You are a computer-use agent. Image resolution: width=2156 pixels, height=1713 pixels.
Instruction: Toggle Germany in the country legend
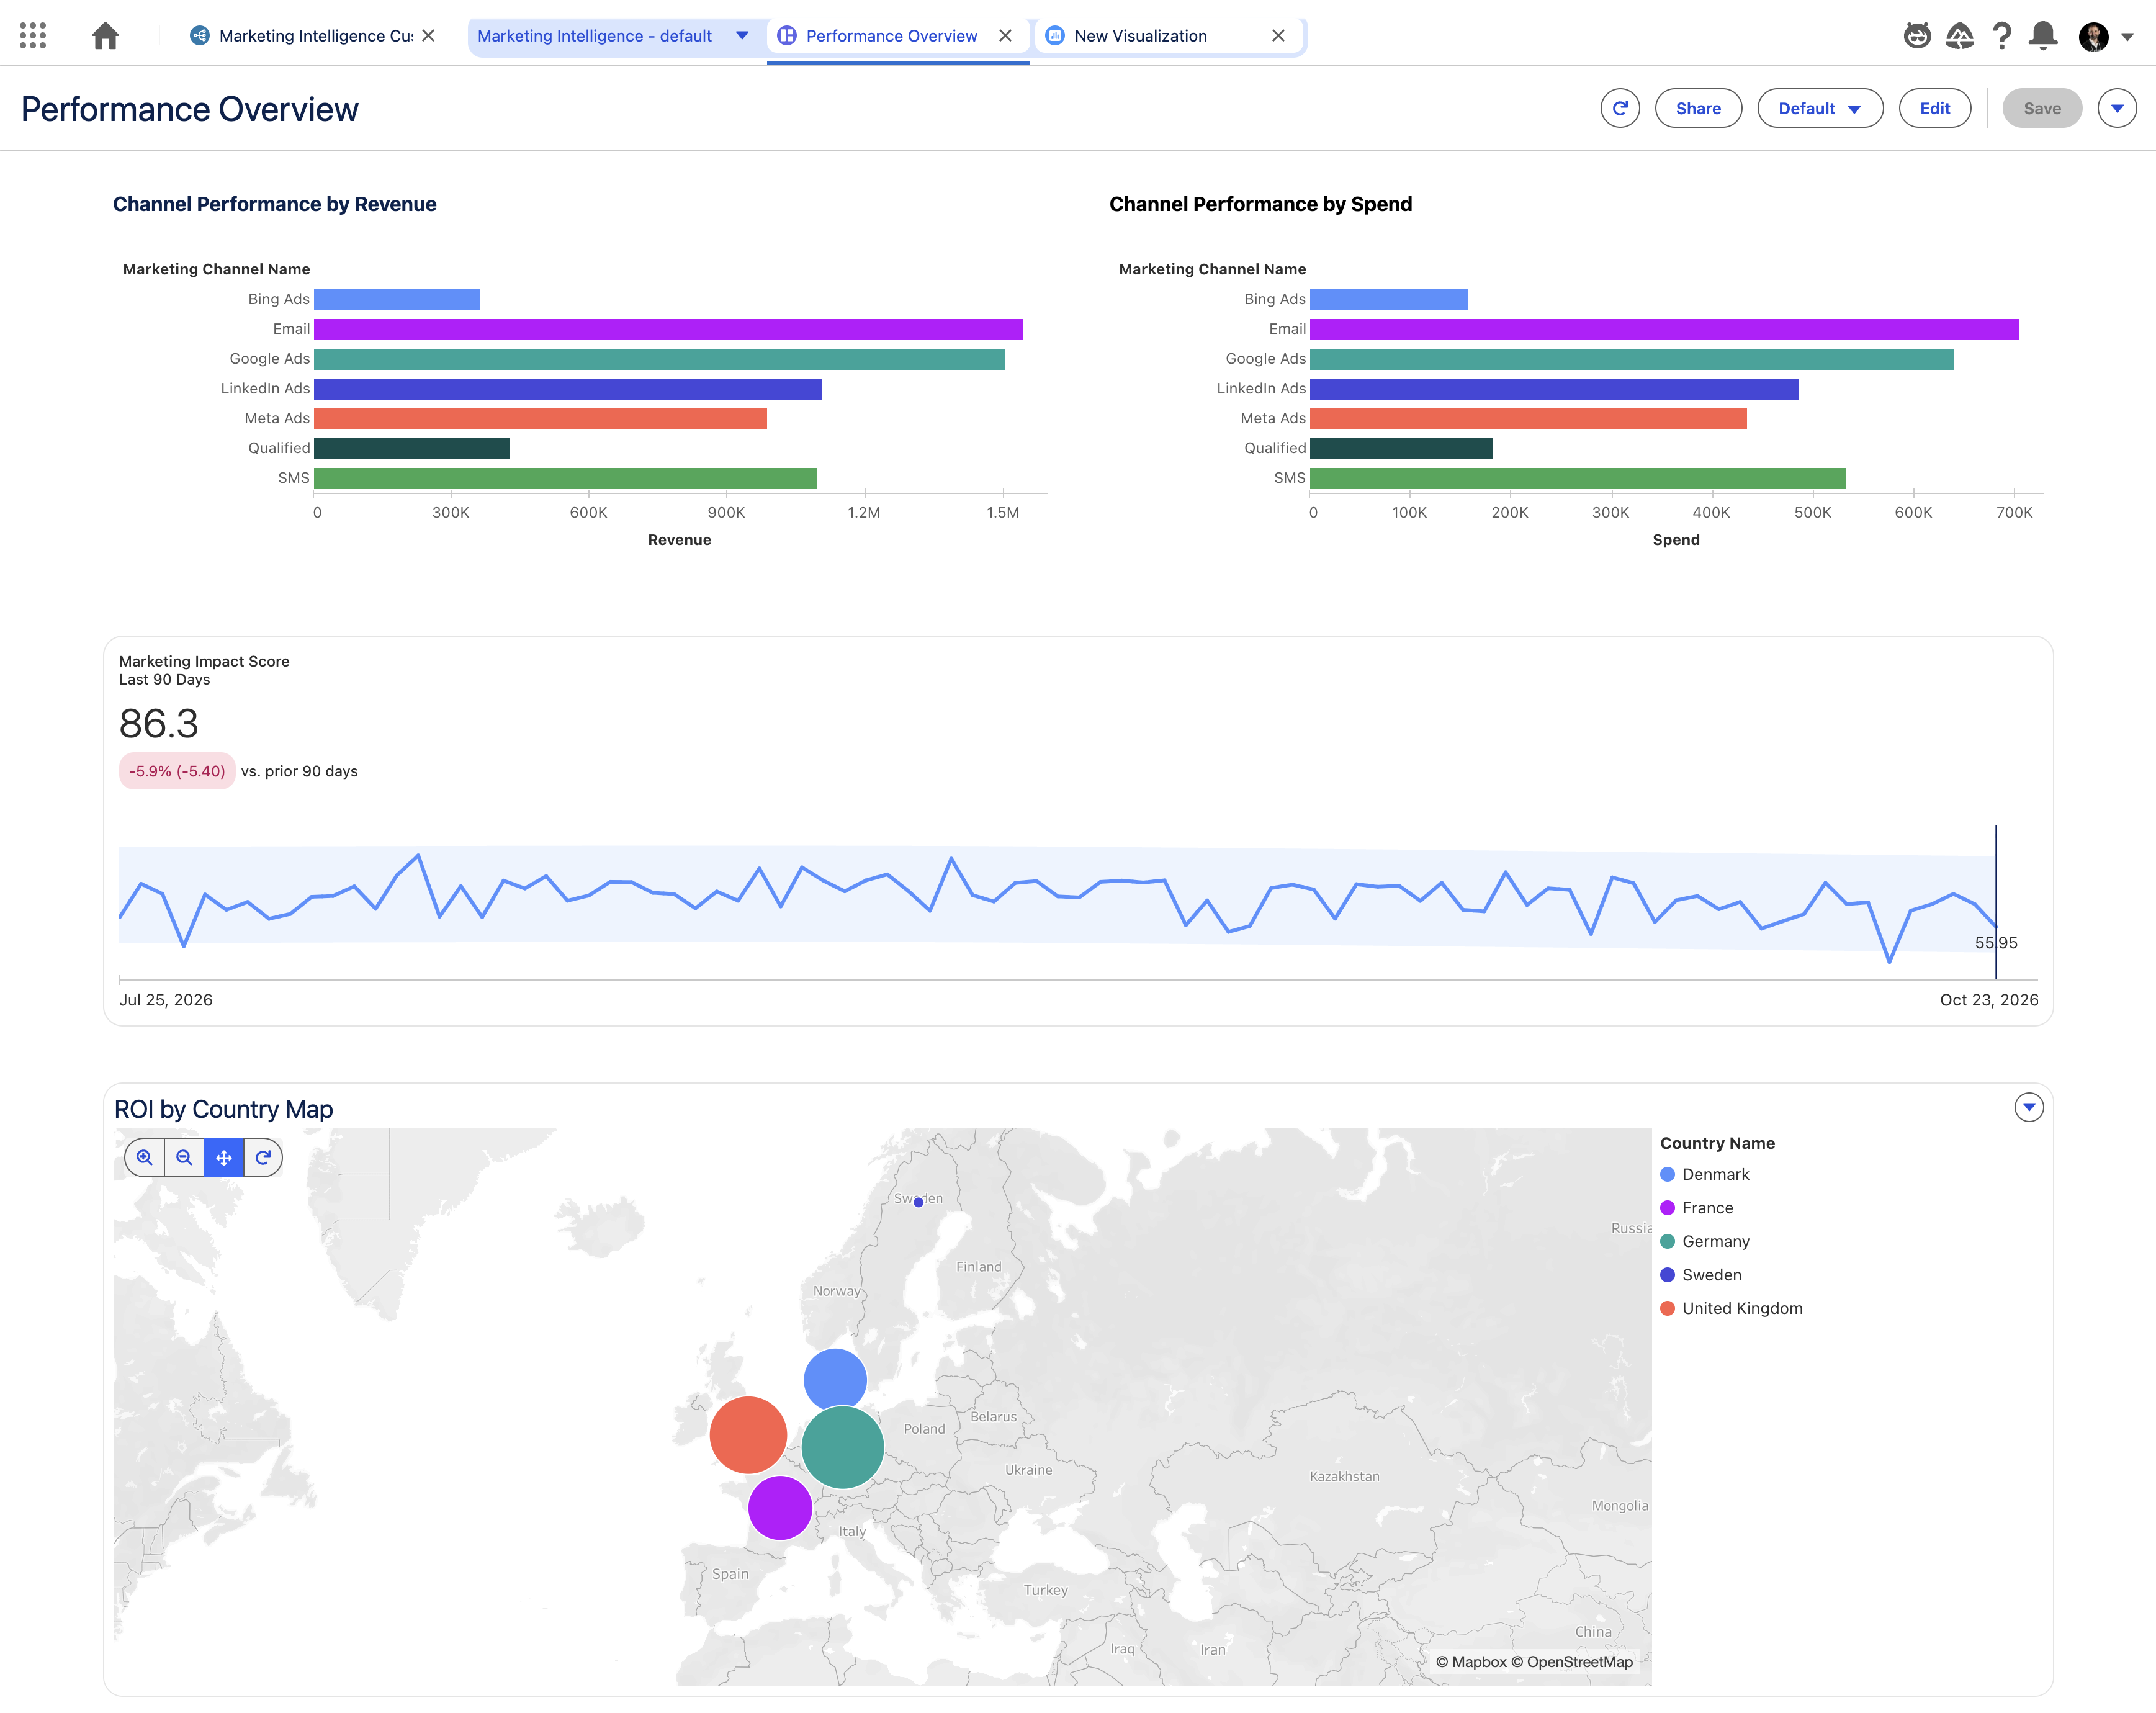1705,1241
